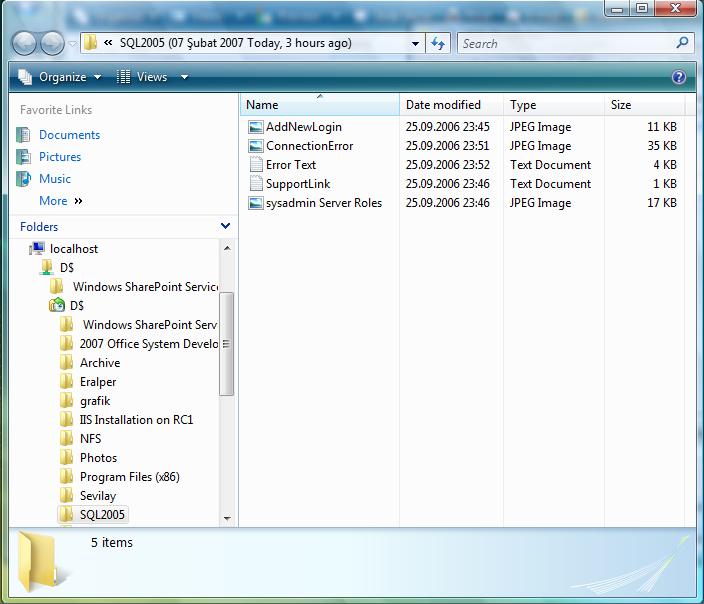
Task: Select the NFS folder in tree
Action: pyautogui.click(x=90, y=439)
